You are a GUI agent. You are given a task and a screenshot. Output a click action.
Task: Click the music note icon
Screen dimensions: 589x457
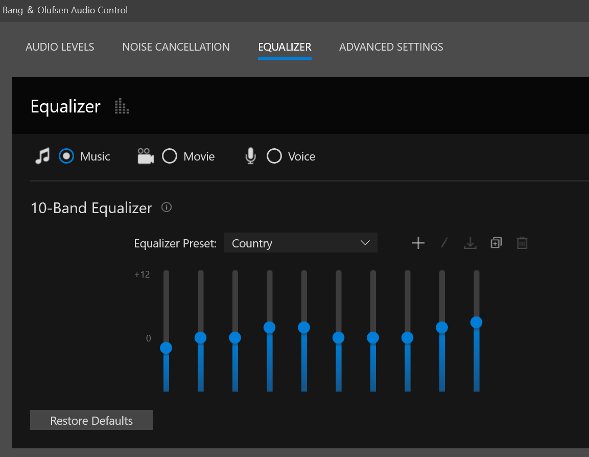tap(42, 156)
